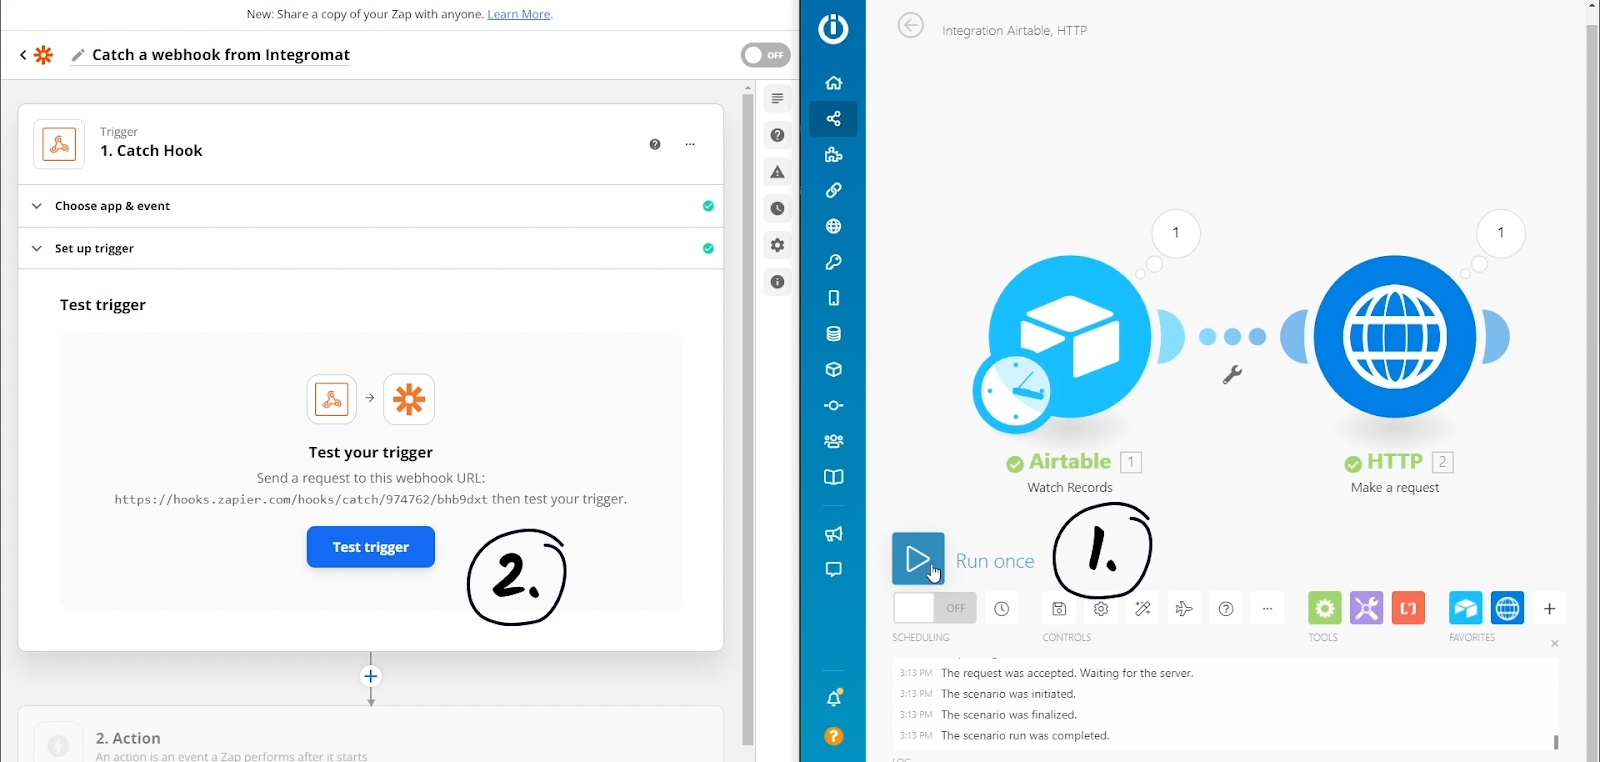Open Webhooks globe icon in the sidebar
1600x762 pixels.
(833, 226)
